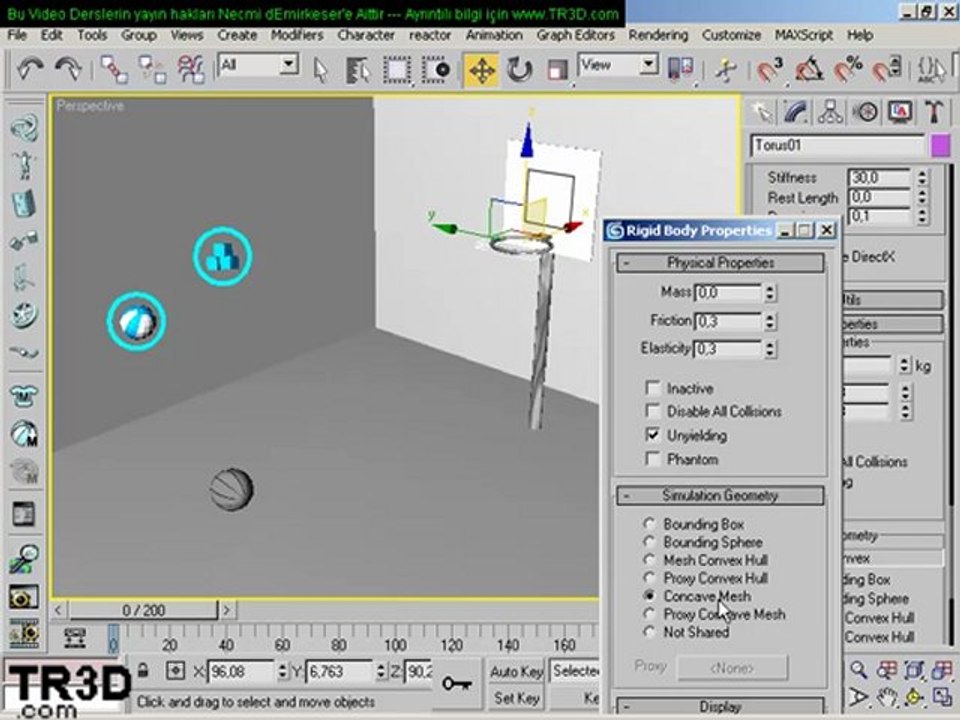Screen dimensions: 960x720
Task: Click the Torus01 object name field
Action: coord(837,146)
